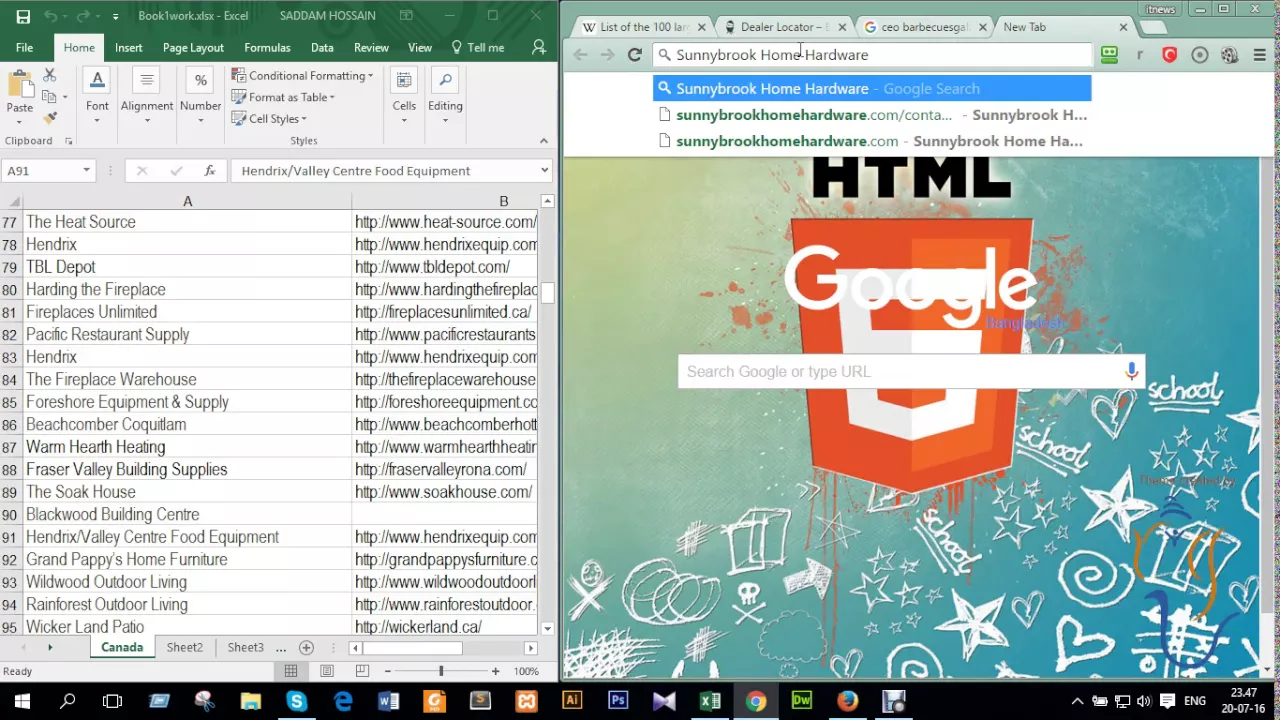Open the Name Box dropdown arrow
Viewport: 1280px width, 720px height.
[86, 171]
